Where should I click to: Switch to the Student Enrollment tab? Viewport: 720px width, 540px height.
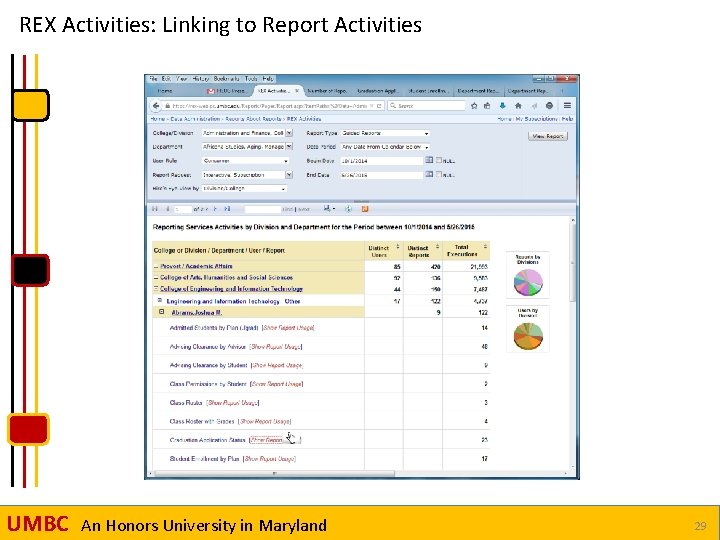(428, 91)
